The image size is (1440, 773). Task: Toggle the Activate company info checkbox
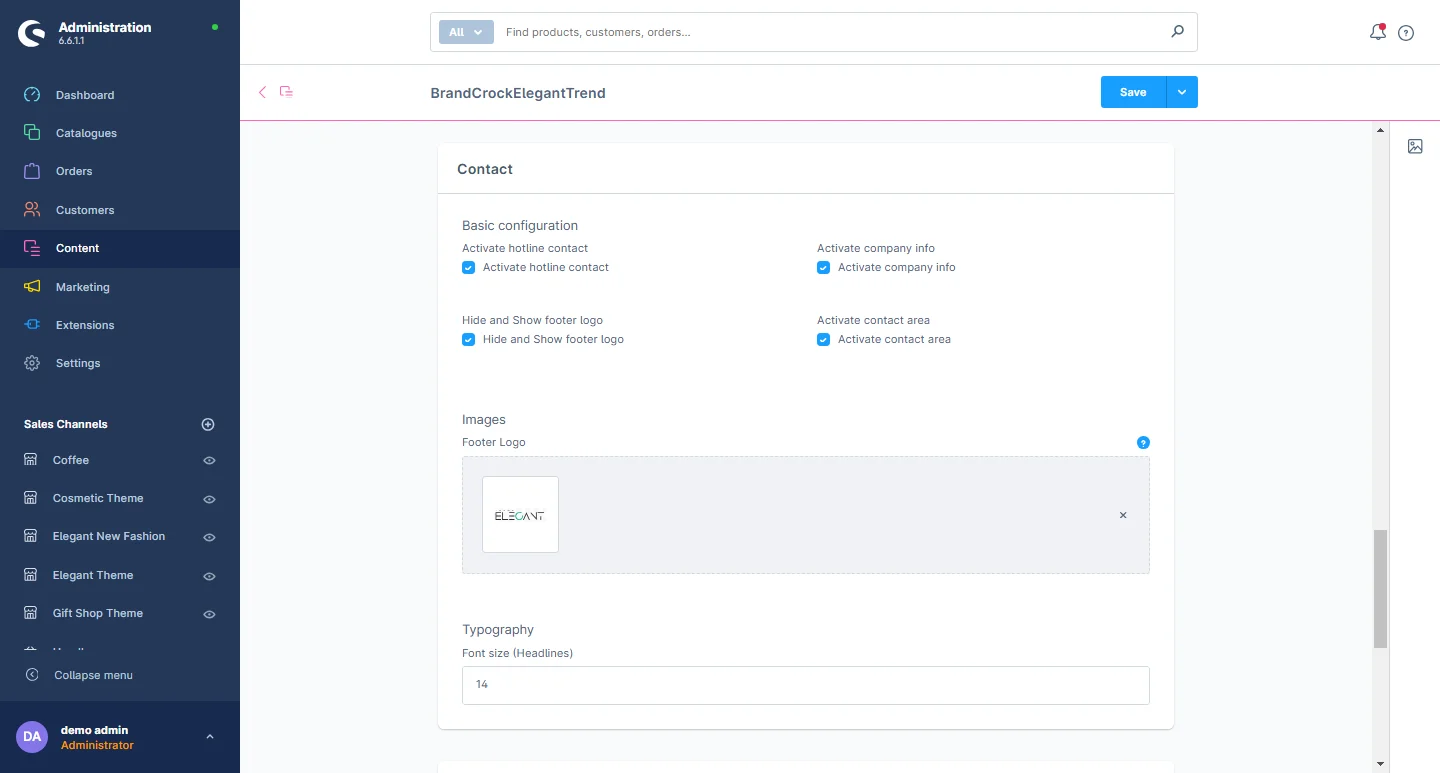coord(823,268)
